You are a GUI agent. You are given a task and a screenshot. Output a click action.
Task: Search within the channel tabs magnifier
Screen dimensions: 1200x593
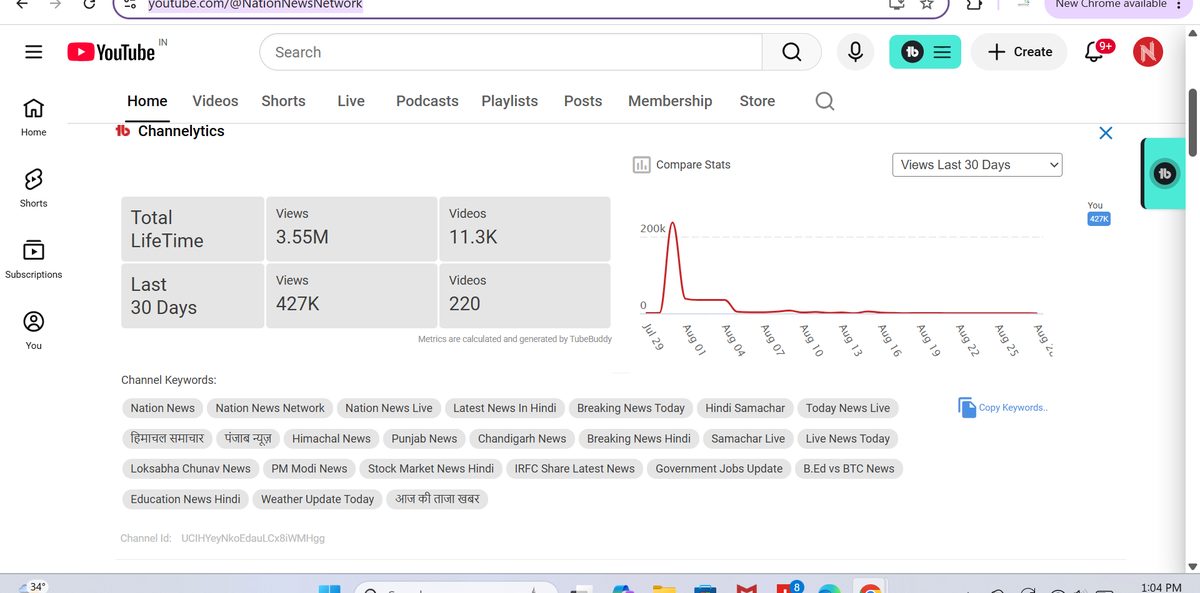824,101
